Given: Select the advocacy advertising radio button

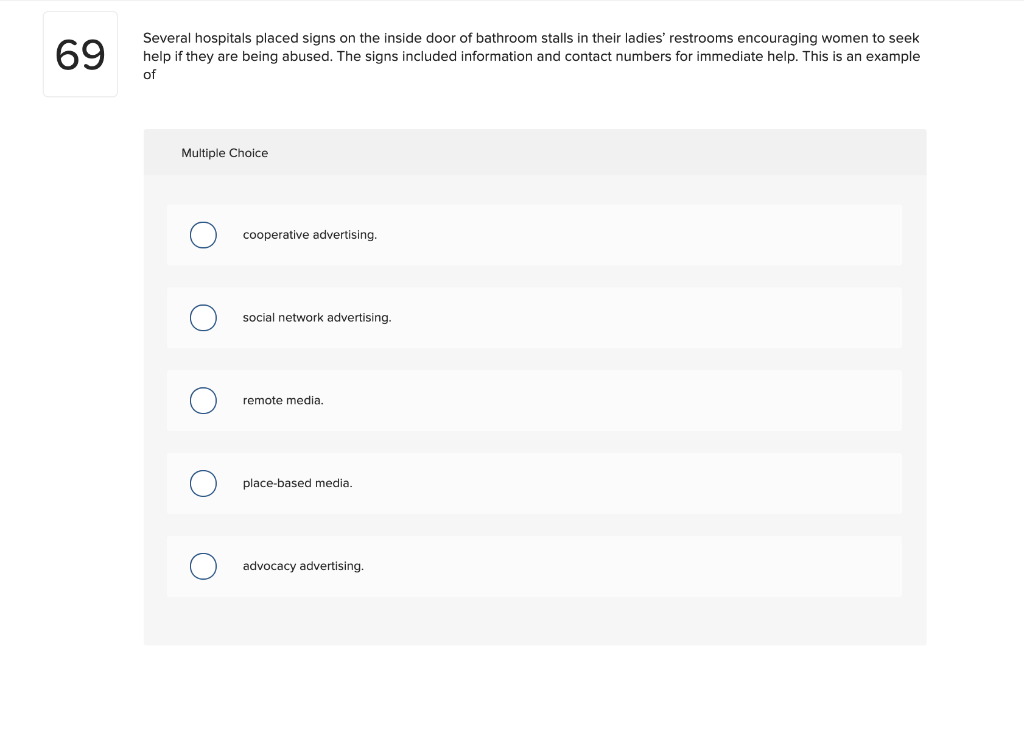Looking at the screenshot, I should click(203, 566).
